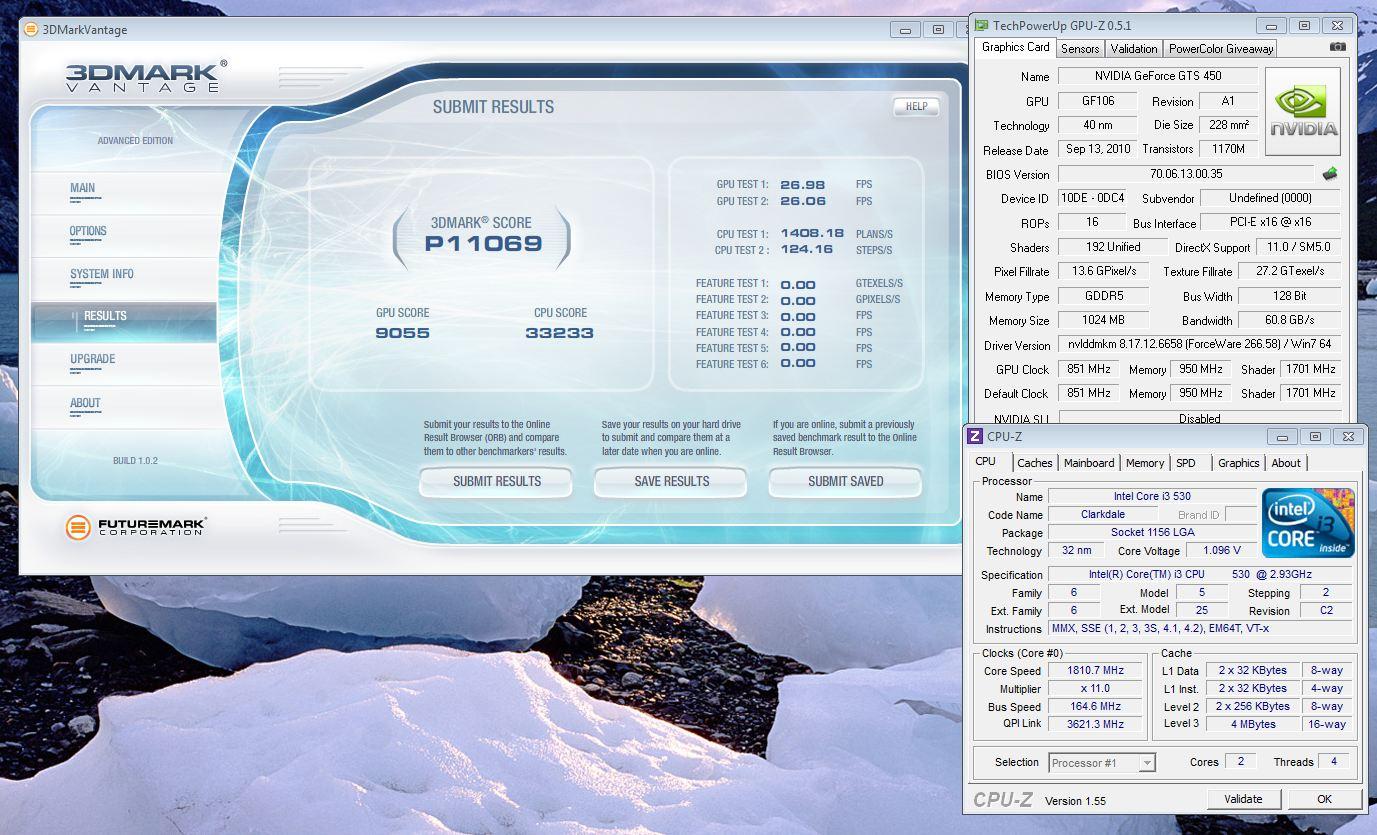Switch to the Caches tab in CPU-Z

[x=1035, y=463]
